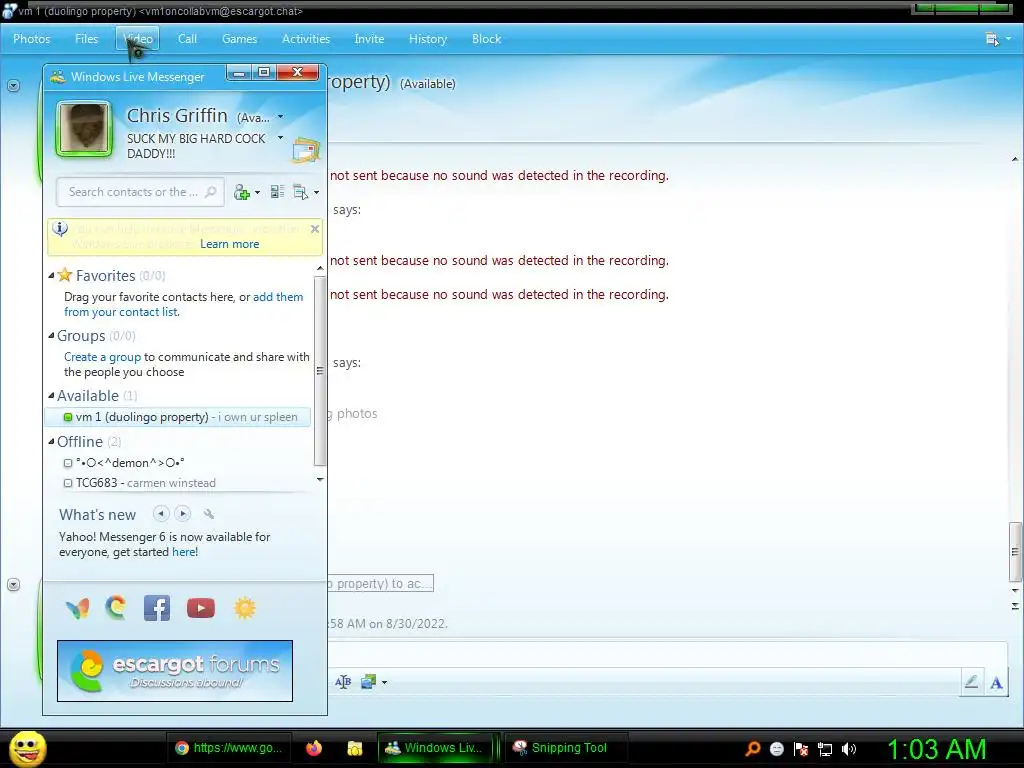Click the Add a contact icon
Viewport: 1024px width, 768px height.
click(x=242, y=192)
